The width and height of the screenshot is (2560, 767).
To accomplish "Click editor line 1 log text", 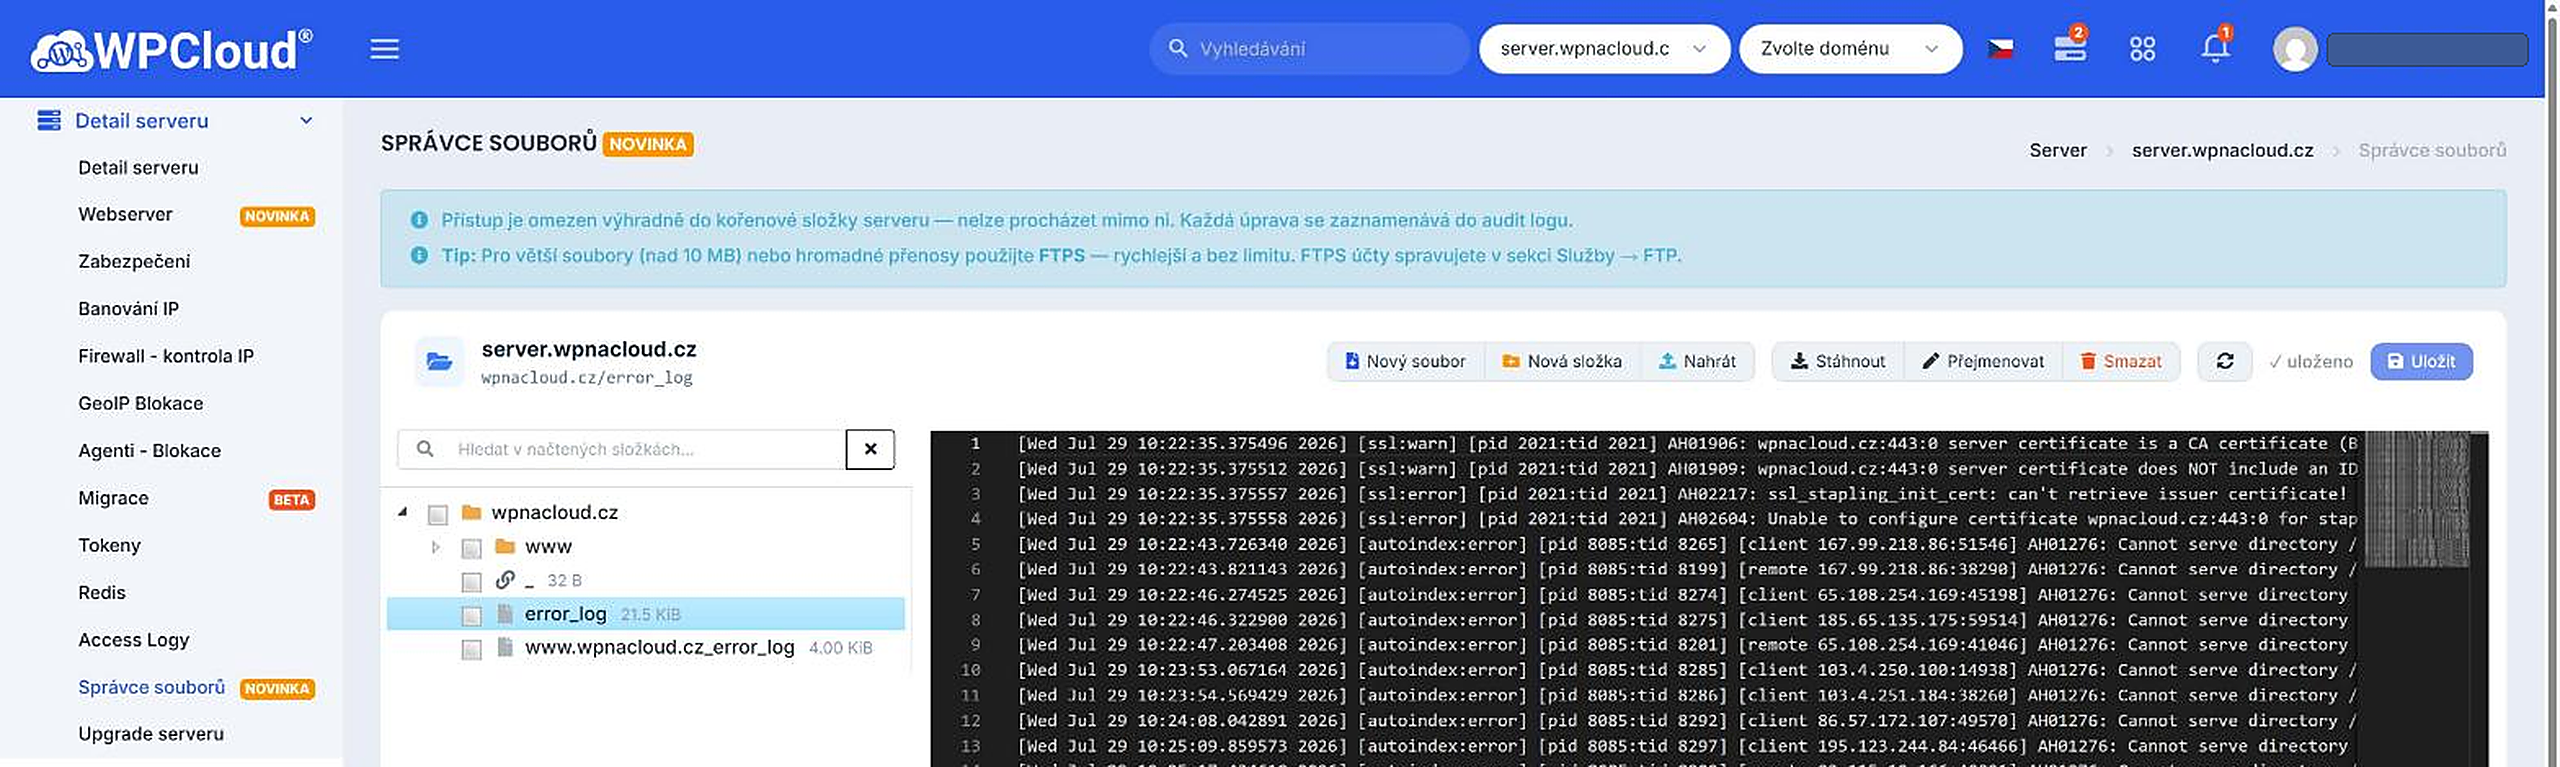I will tap(1687, 443).
